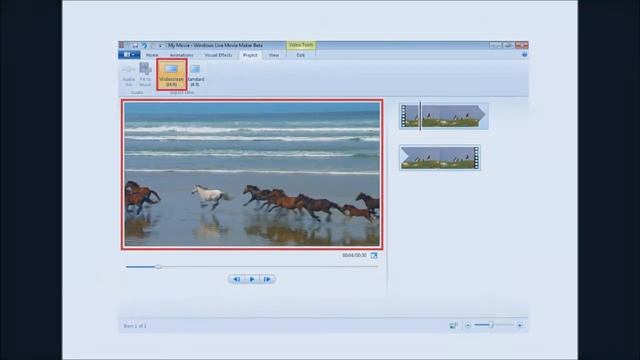This screenshot has height=360, width=640.
Task: Click the Redo arrow in title bar
Action: click(x=153, y=45)
